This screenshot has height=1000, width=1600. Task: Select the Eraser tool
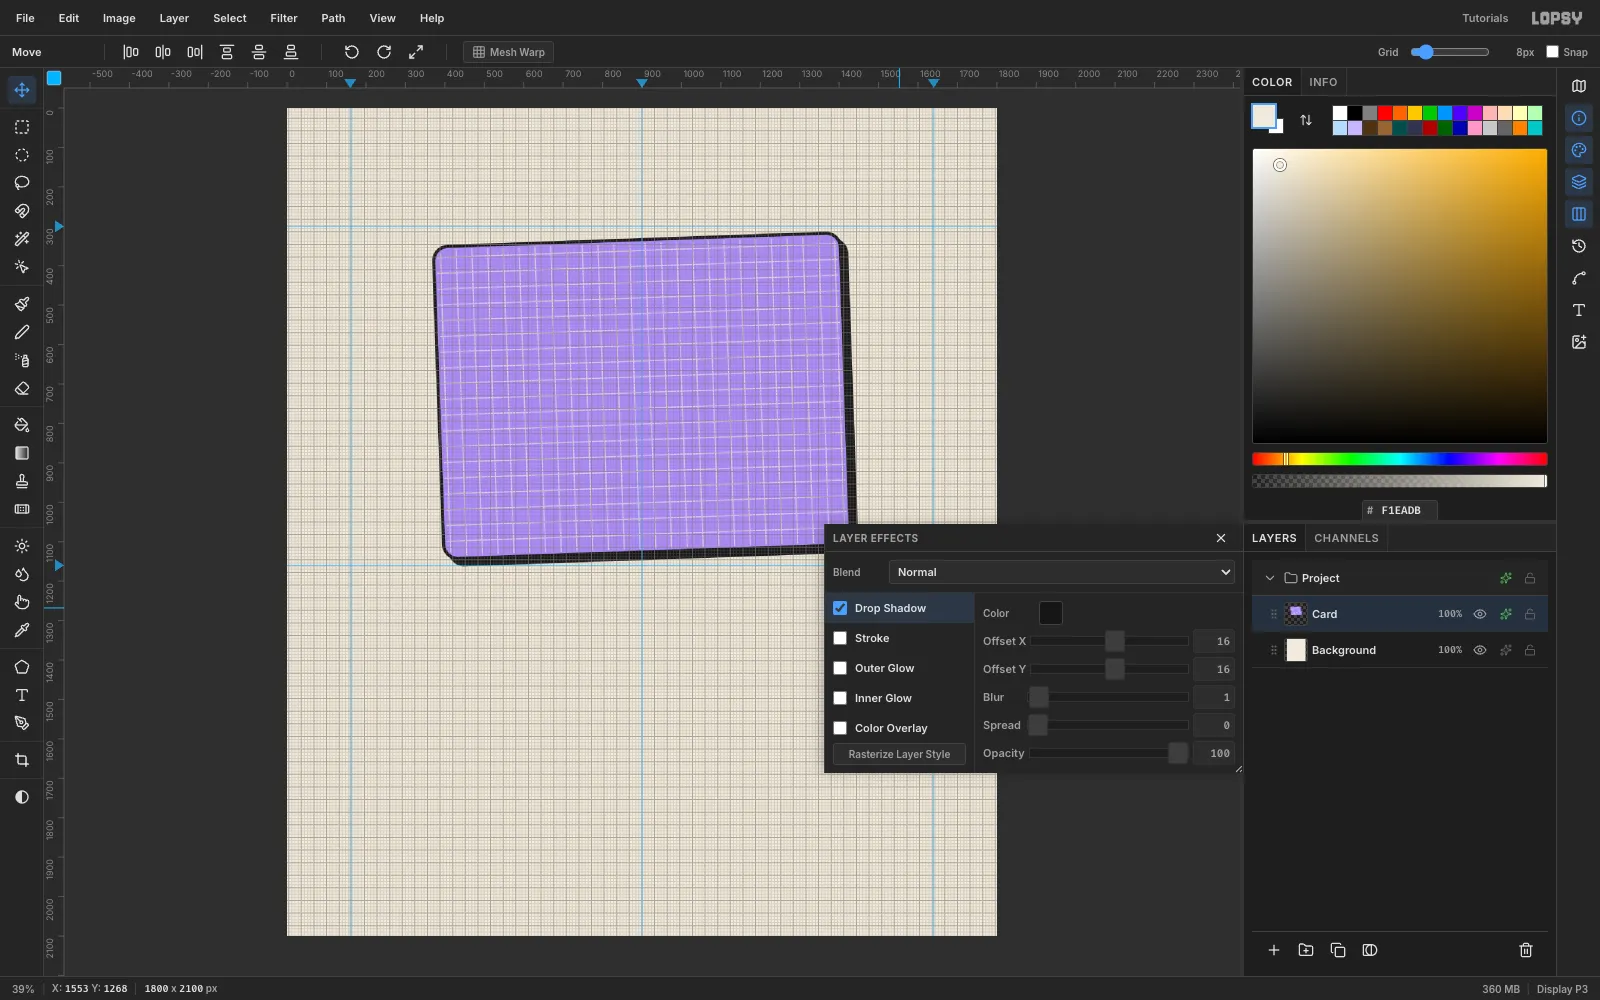pos(22,388)
